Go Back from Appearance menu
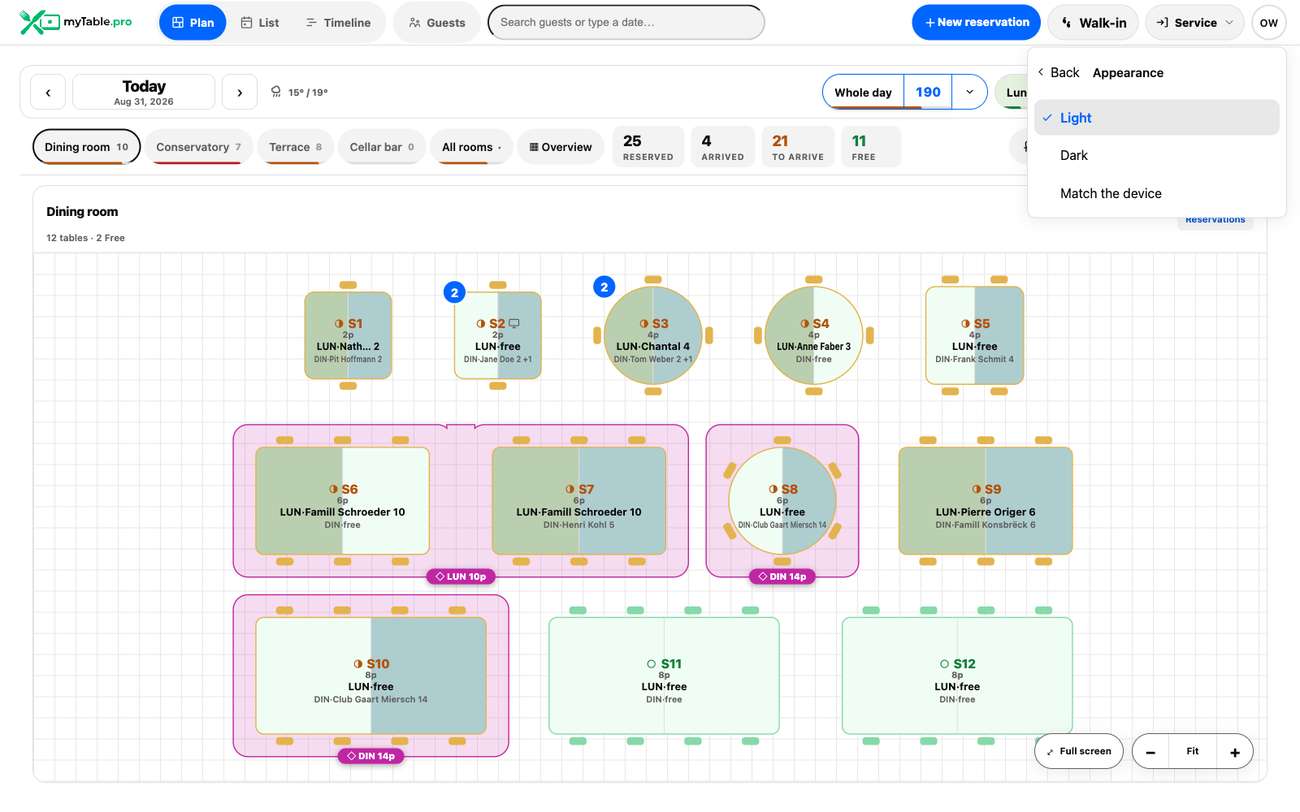The height and width of the screenshot is (812, 1300). pyautogui.click(x=1058, y=72)
